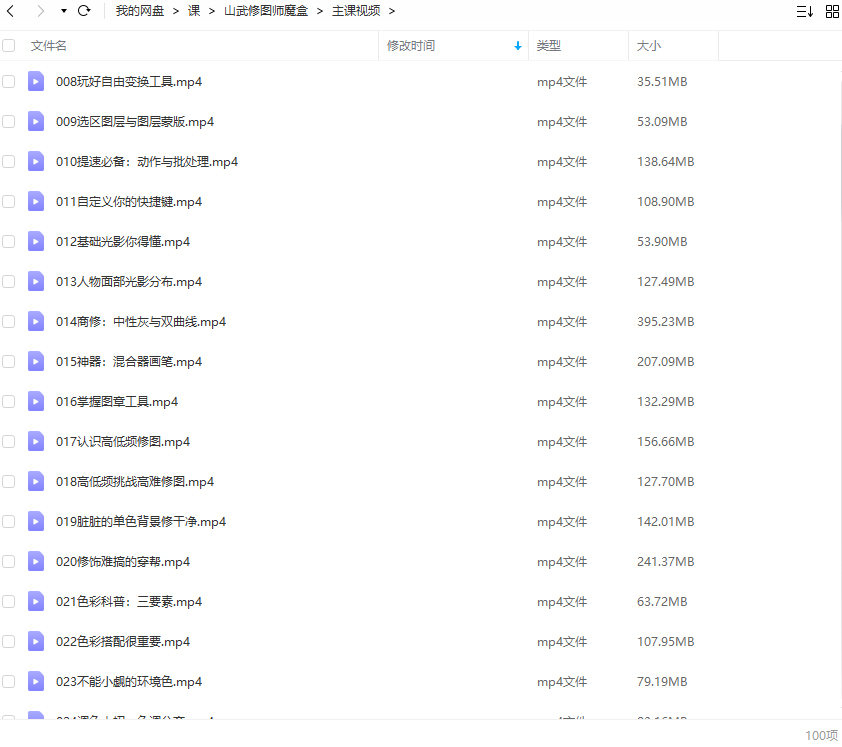
Task: Go back with the left arrow
Action: coord(10,11)
